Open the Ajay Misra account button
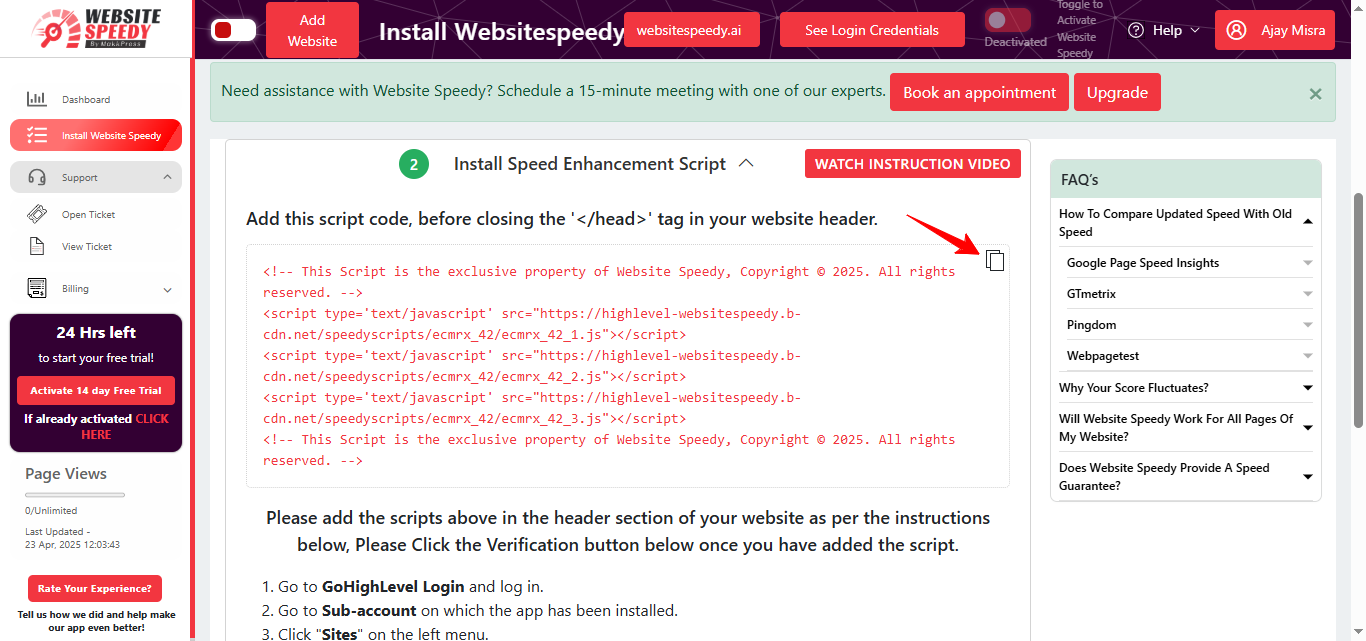Screen dimensions: 1366x641 coord(1275,30)
